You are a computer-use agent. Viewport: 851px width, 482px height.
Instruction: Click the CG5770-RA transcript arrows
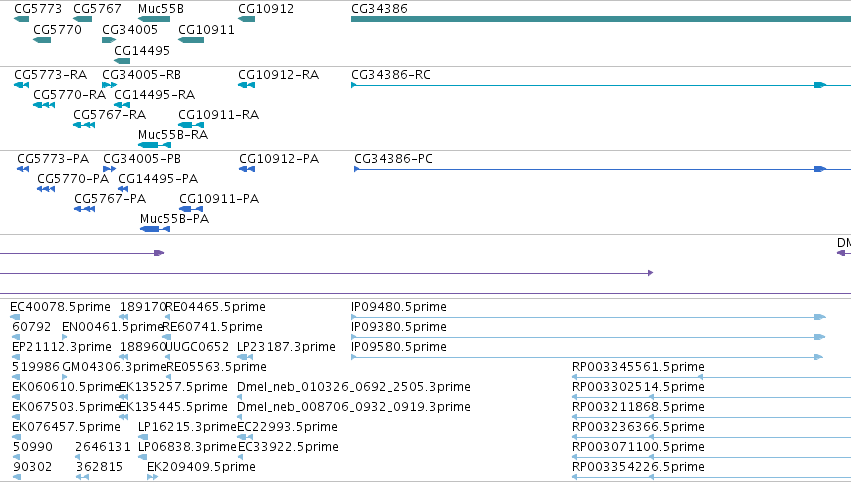pyautogui.click(x=44, y=105)
